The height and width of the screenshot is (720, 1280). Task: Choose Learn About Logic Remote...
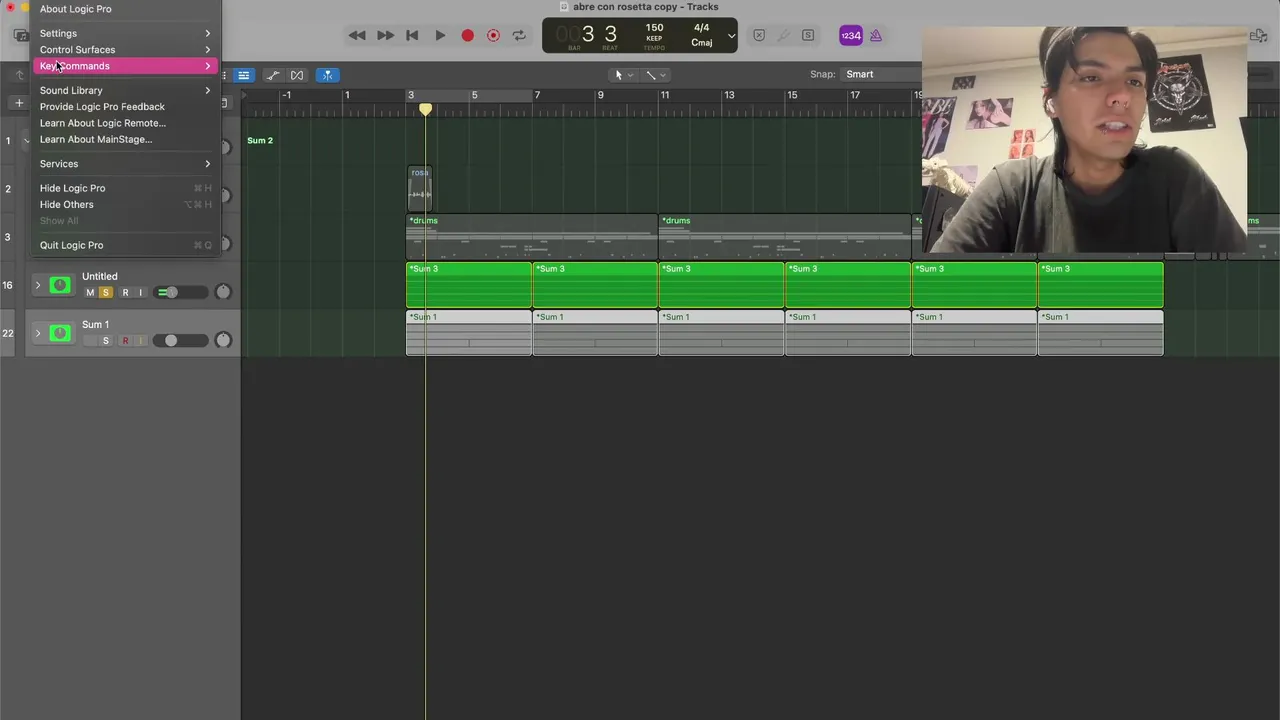[x=125, y=123]
